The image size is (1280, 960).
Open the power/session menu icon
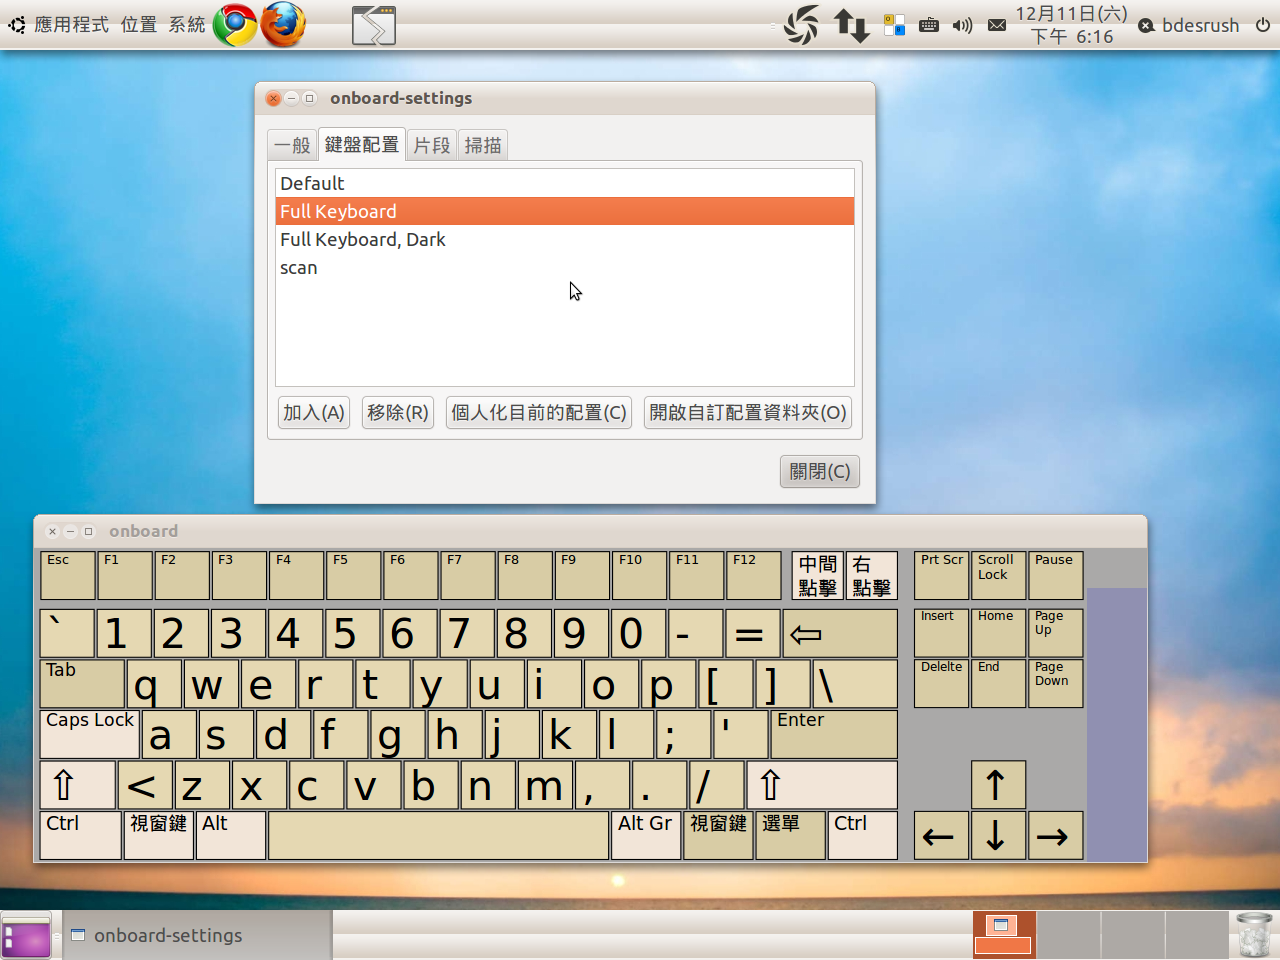[x=1263, y=25]
